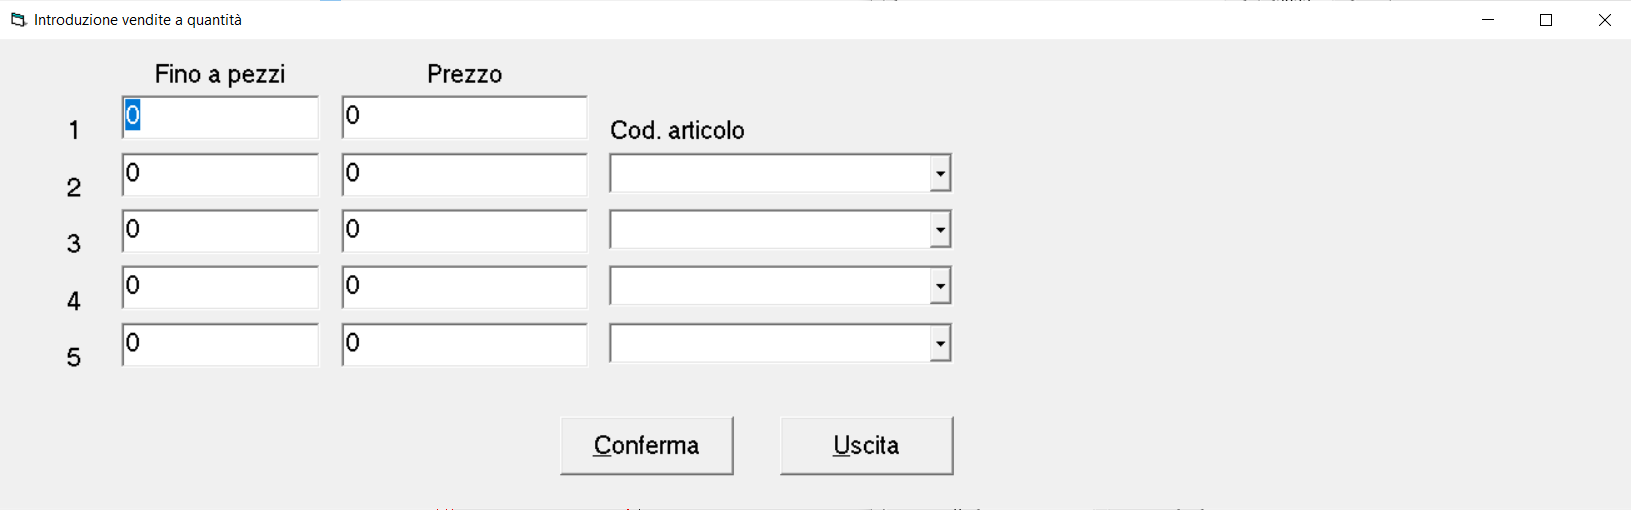Focus the Prezzo field in row 1
Image resolution: width=1631 pixels, height=510 pixels.
tap(464, 117)
